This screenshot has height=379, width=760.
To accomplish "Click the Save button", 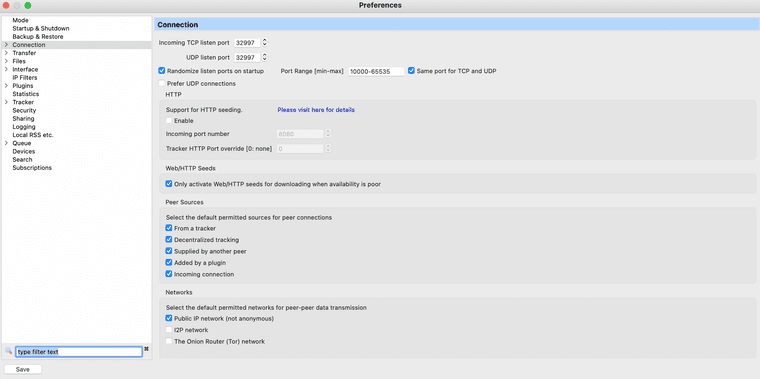I will [23, 369].
